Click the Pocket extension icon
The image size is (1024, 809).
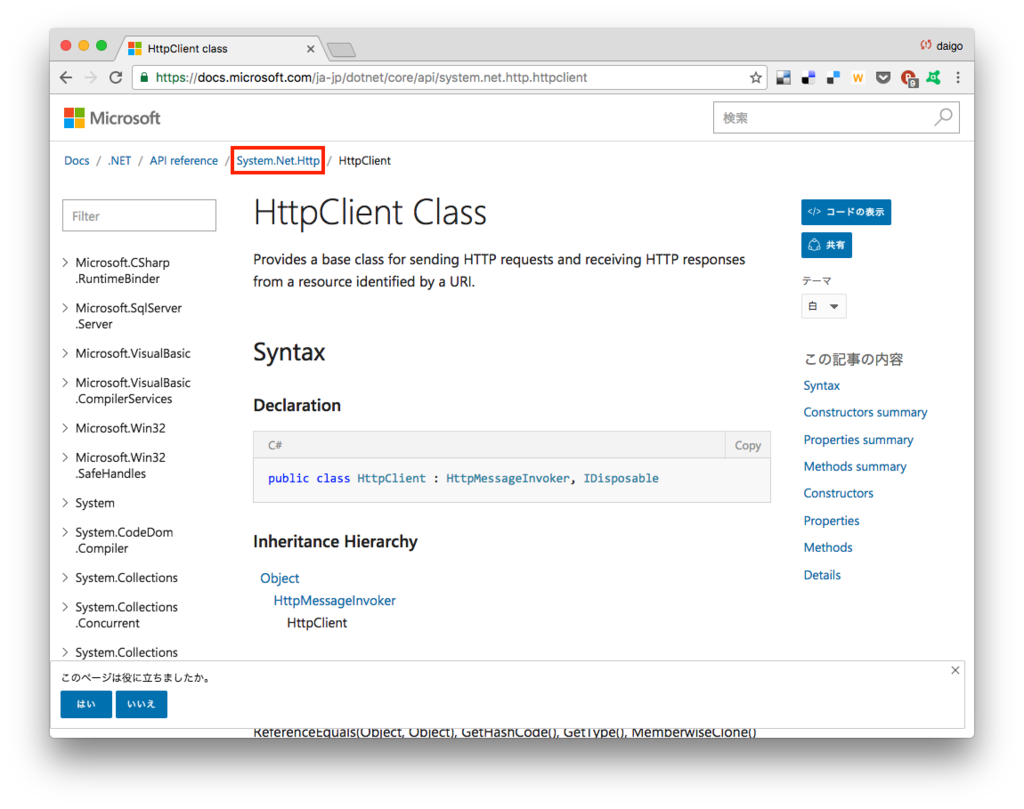click(883, 78)
